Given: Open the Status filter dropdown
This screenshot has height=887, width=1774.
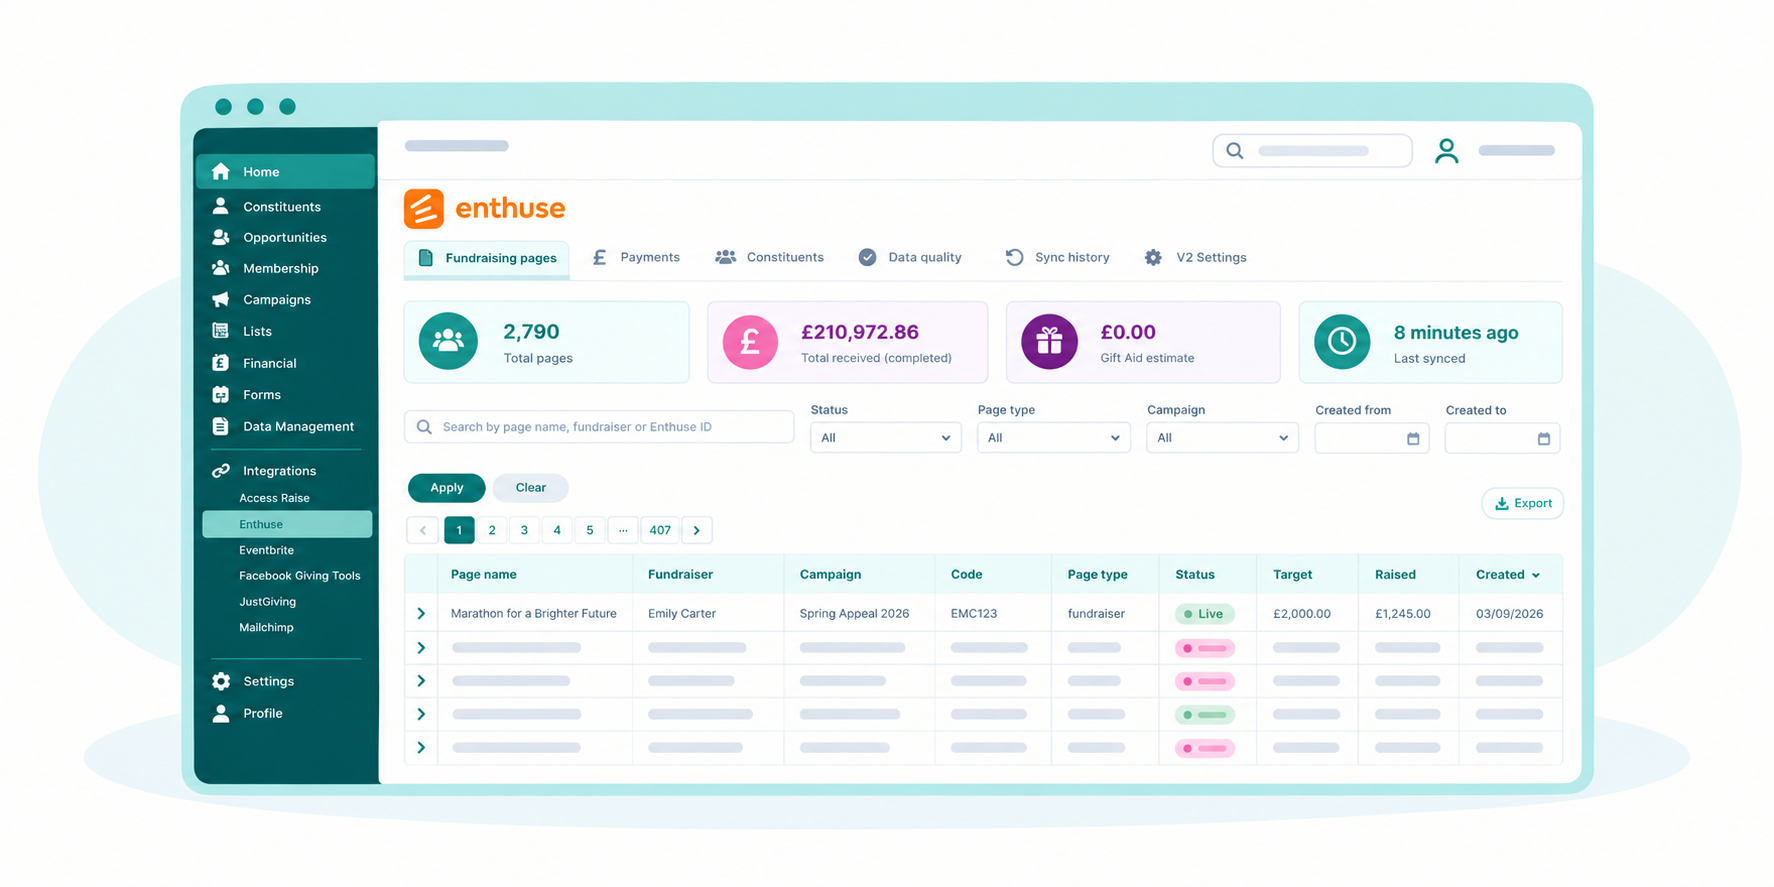Looking at the screenshot, I should pos(885,438).
